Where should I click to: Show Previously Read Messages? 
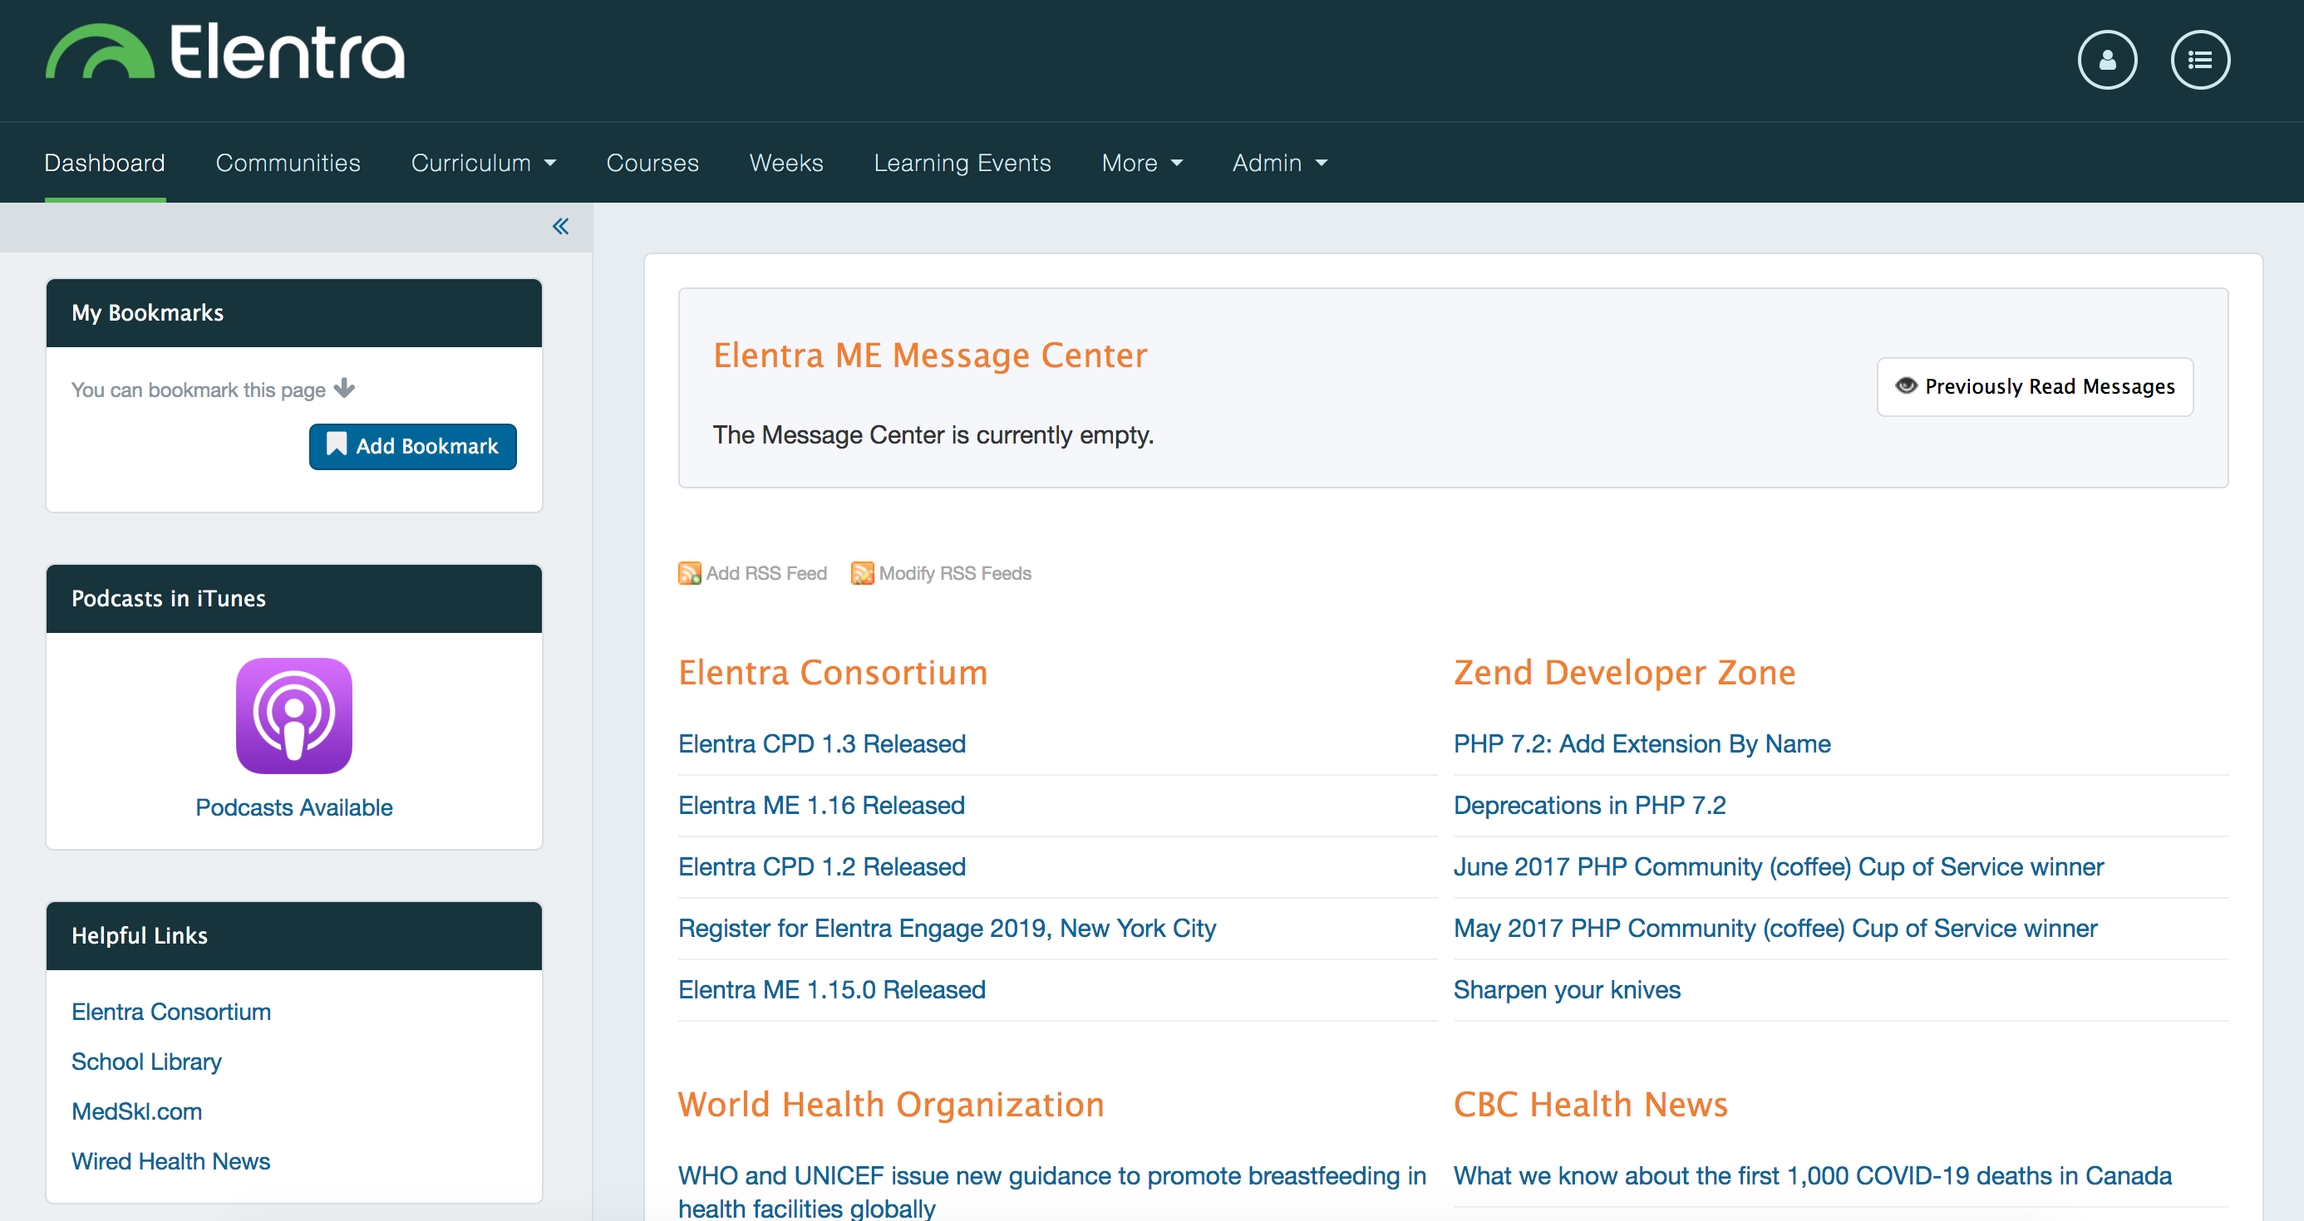point(2034,387)
